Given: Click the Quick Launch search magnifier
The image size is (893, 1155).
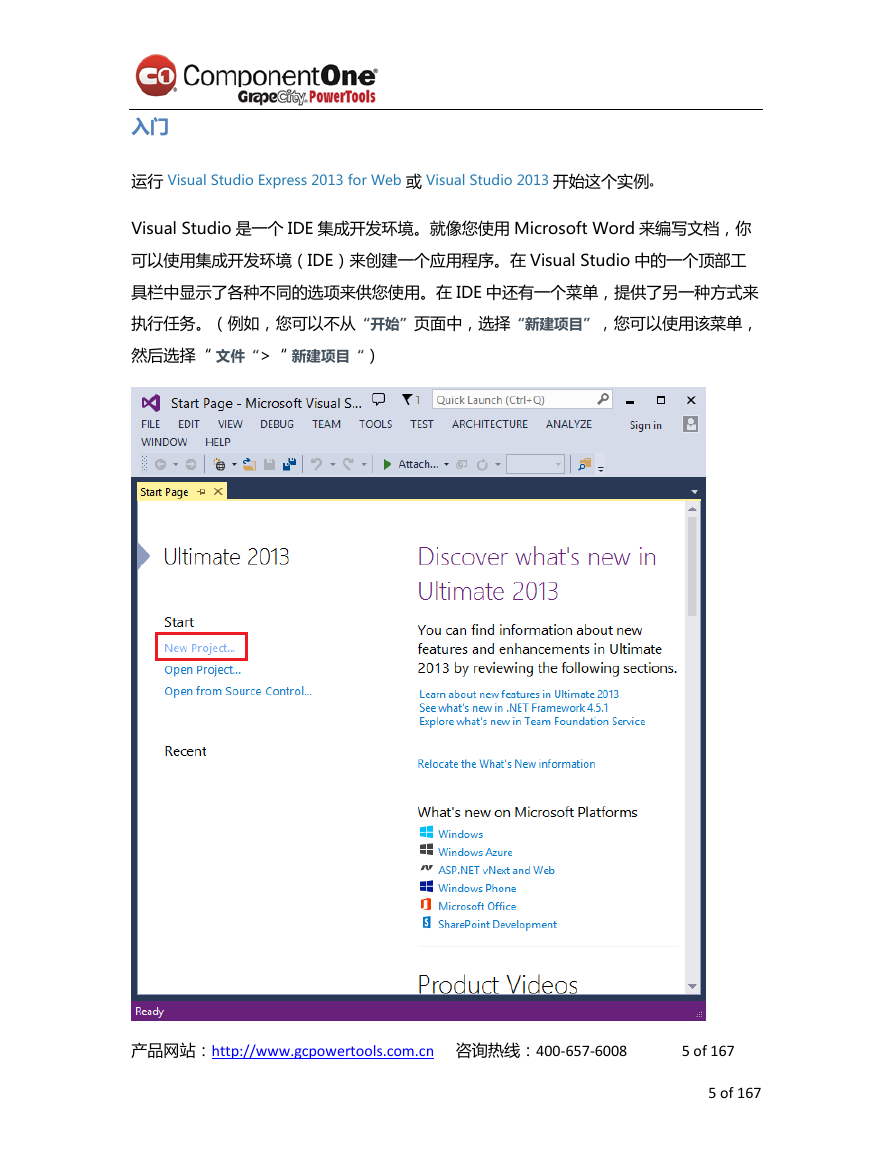Looking at the screenshot, I should click(x=603, y=399).
